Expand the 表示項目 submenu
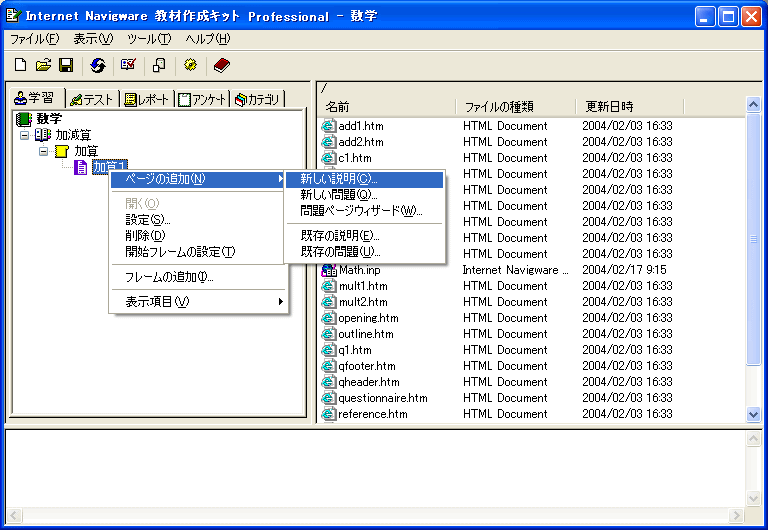This screenshot has height=530, width=768. click(x=198, y=301)
